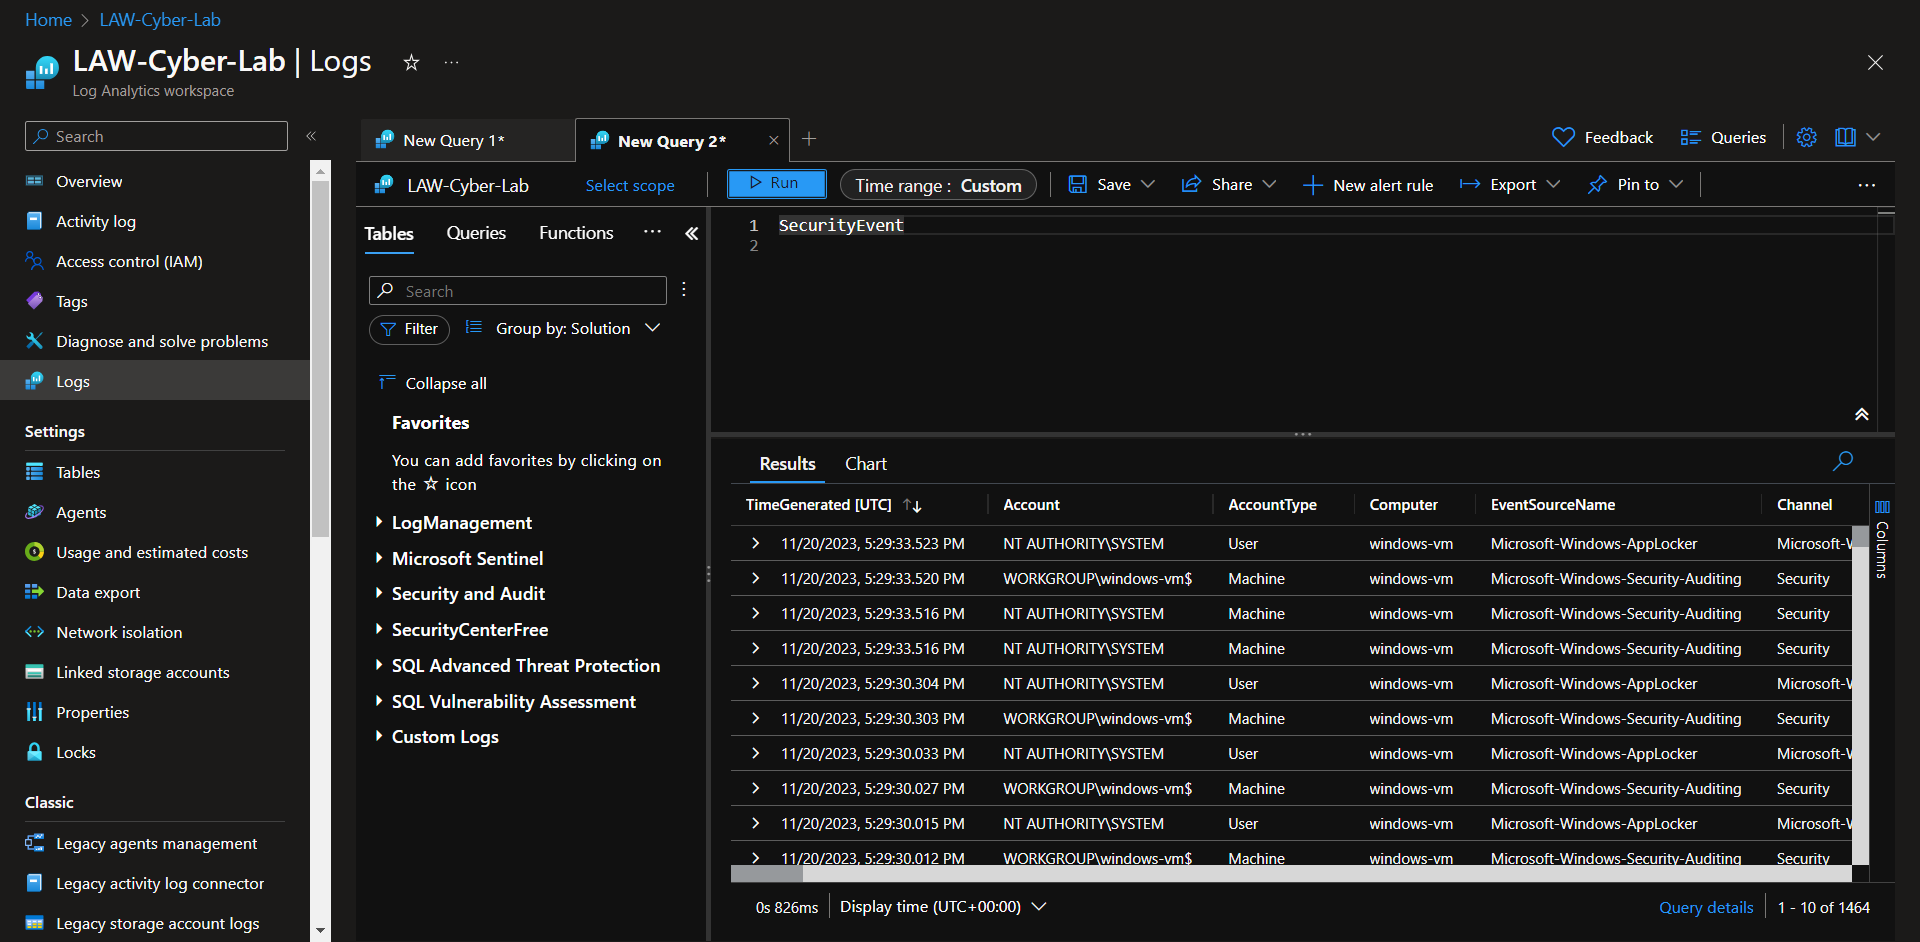1920x942 pixels.
Task: Create a New alert rule
Action: tap(1368, 185)
